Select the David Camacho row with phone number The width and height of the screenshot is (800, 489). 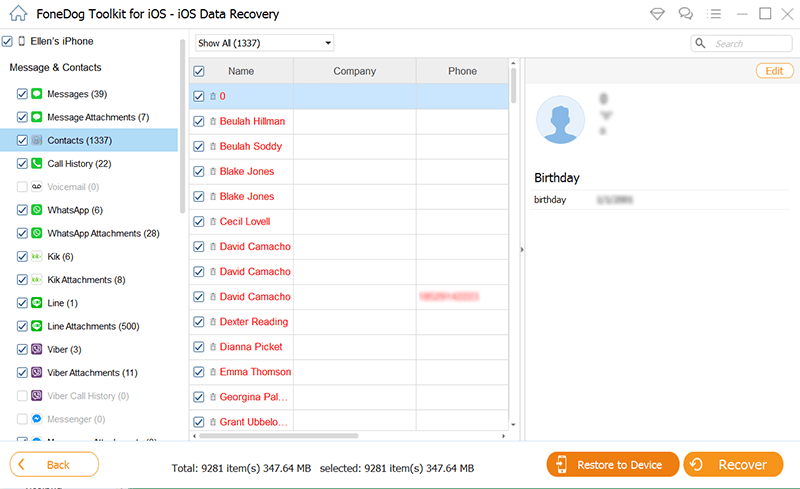349,297
